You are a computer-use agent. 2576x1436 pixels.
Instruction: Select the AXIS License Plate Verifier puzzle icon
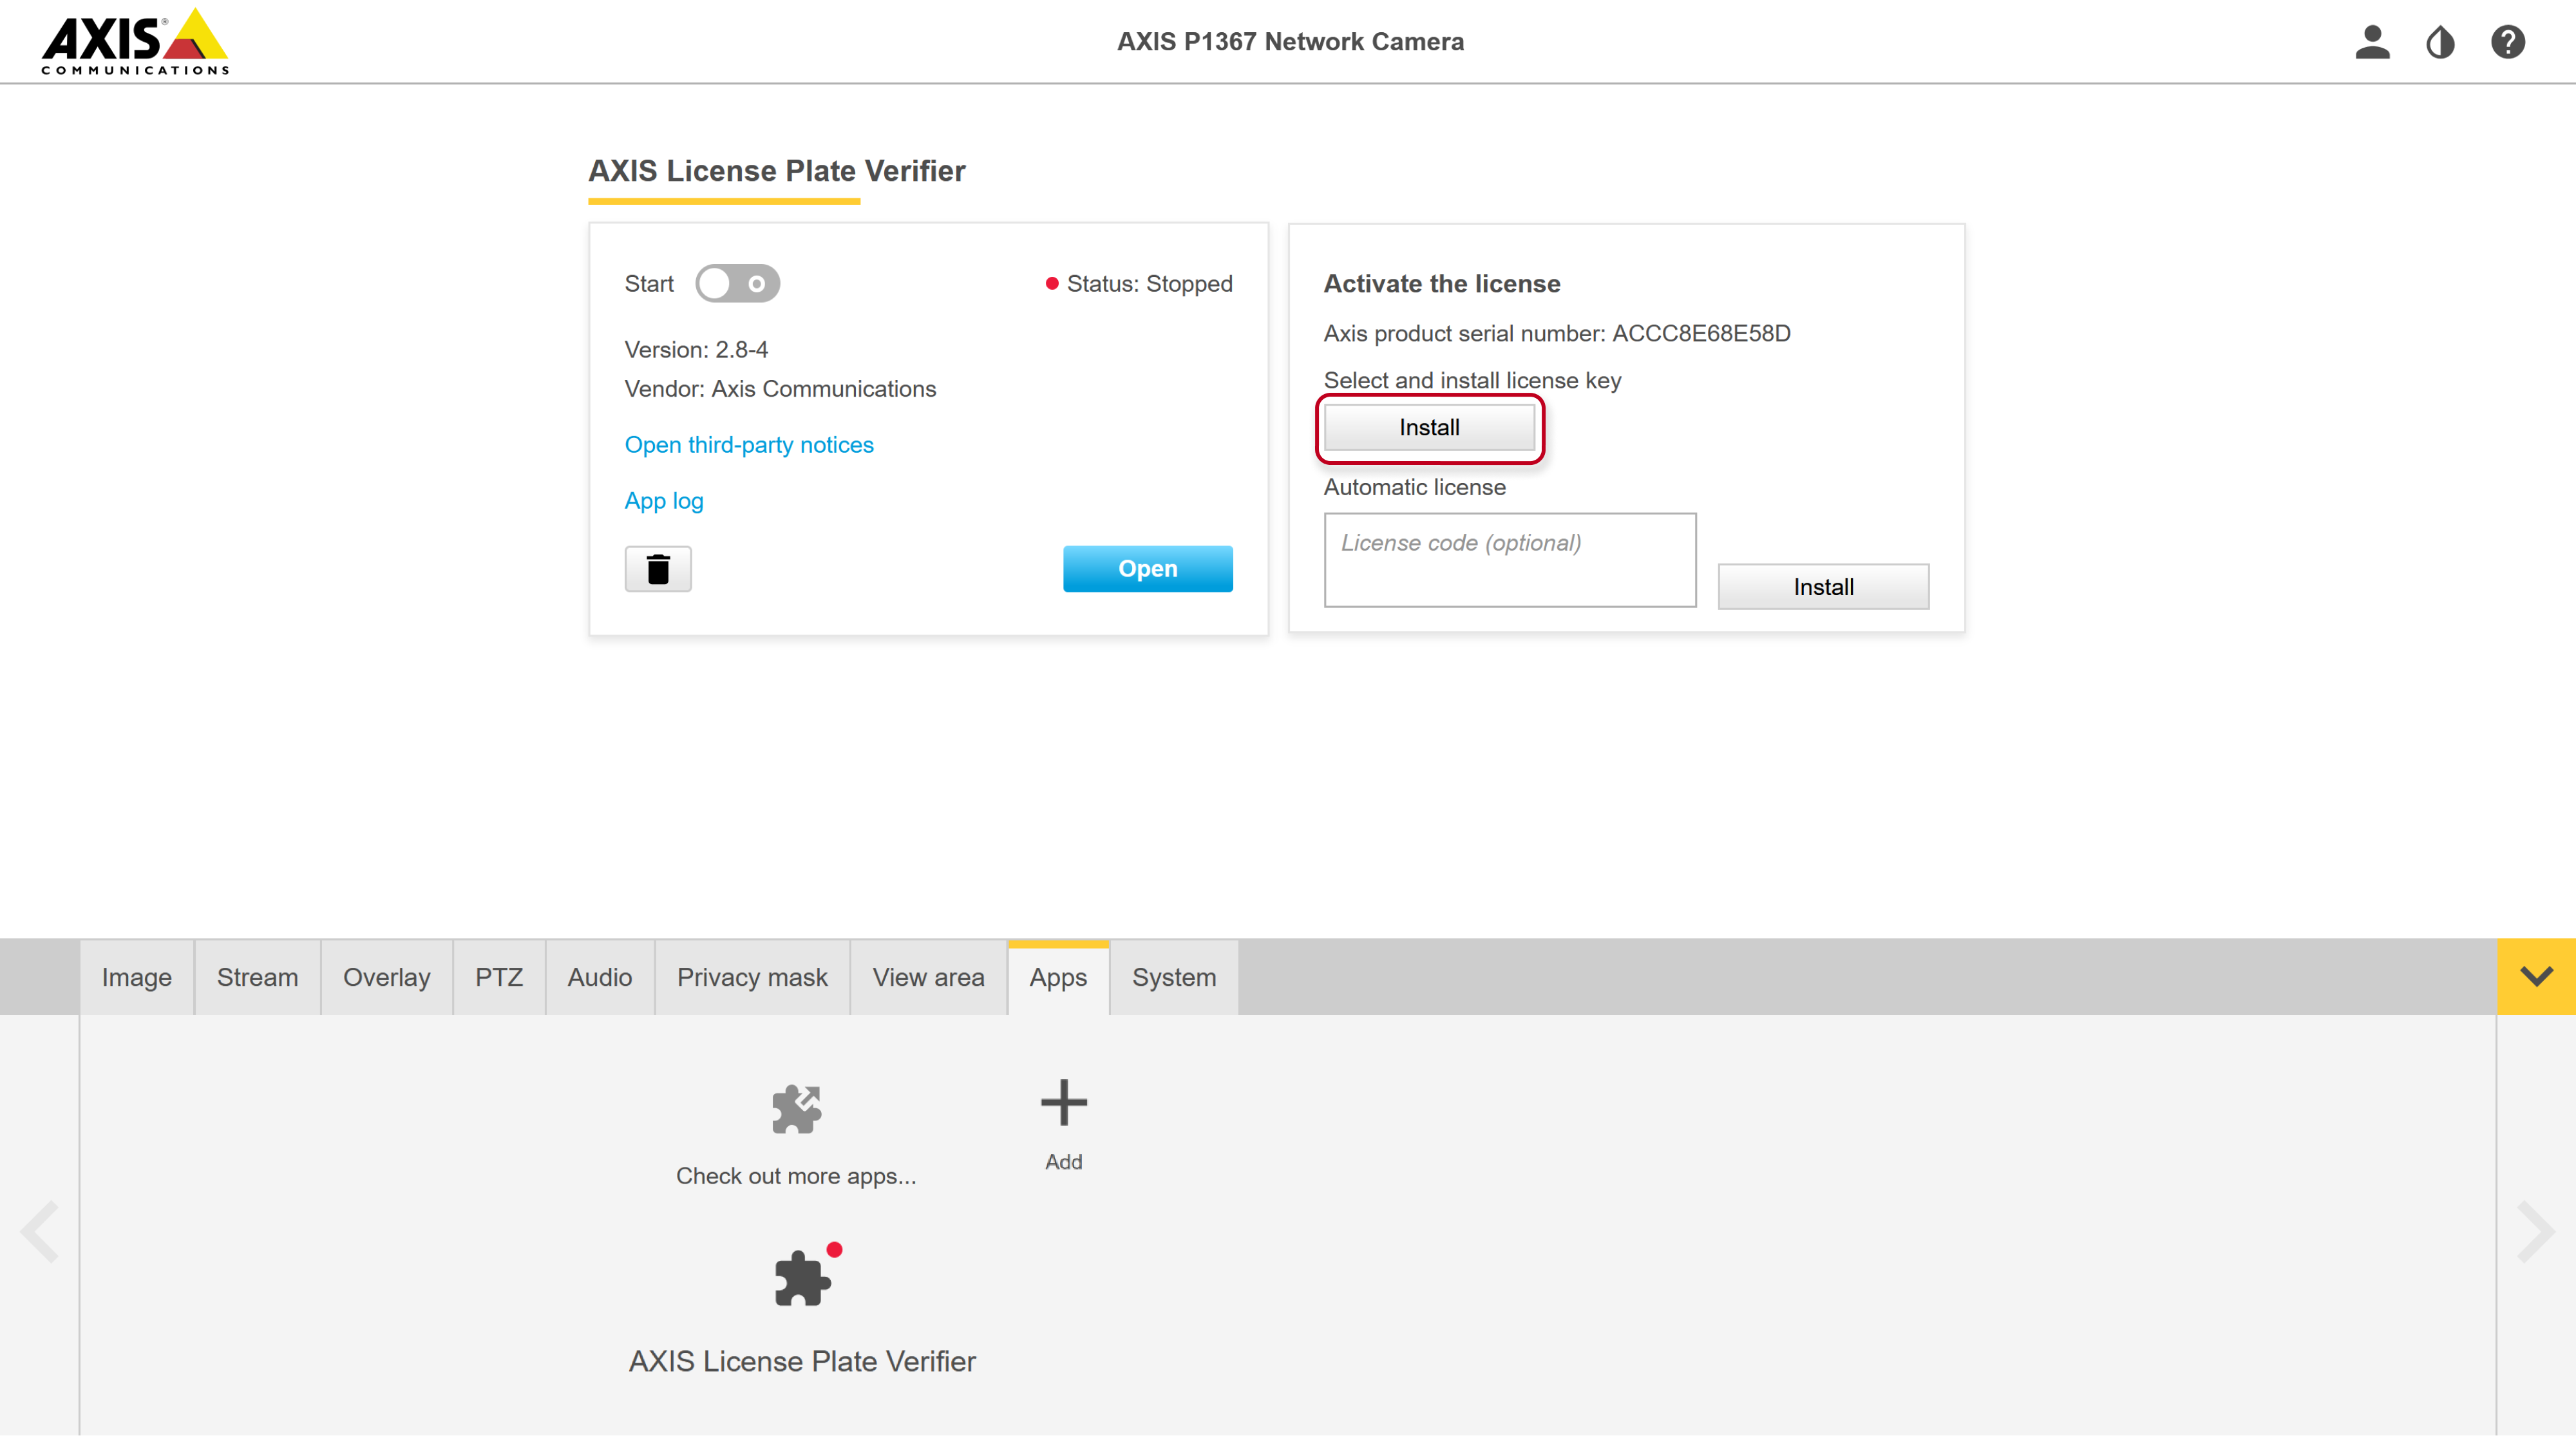tap(803, 1278)
